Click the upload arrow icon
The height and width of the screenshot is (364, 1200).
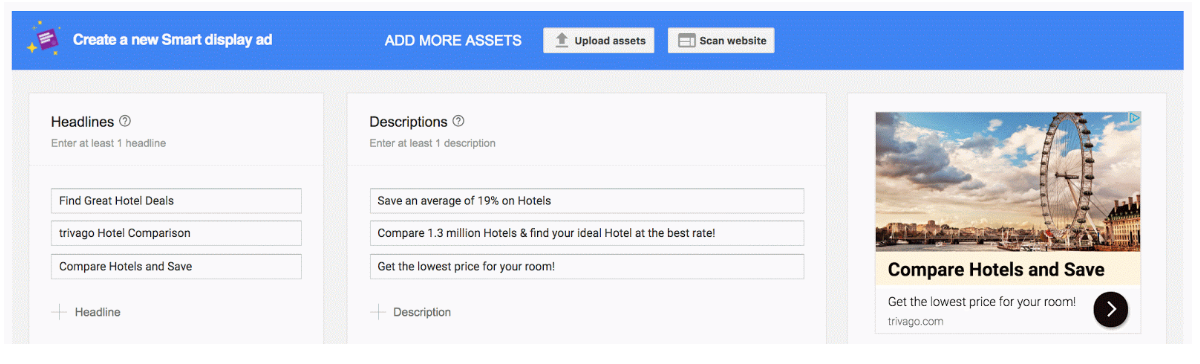point(562,40)
